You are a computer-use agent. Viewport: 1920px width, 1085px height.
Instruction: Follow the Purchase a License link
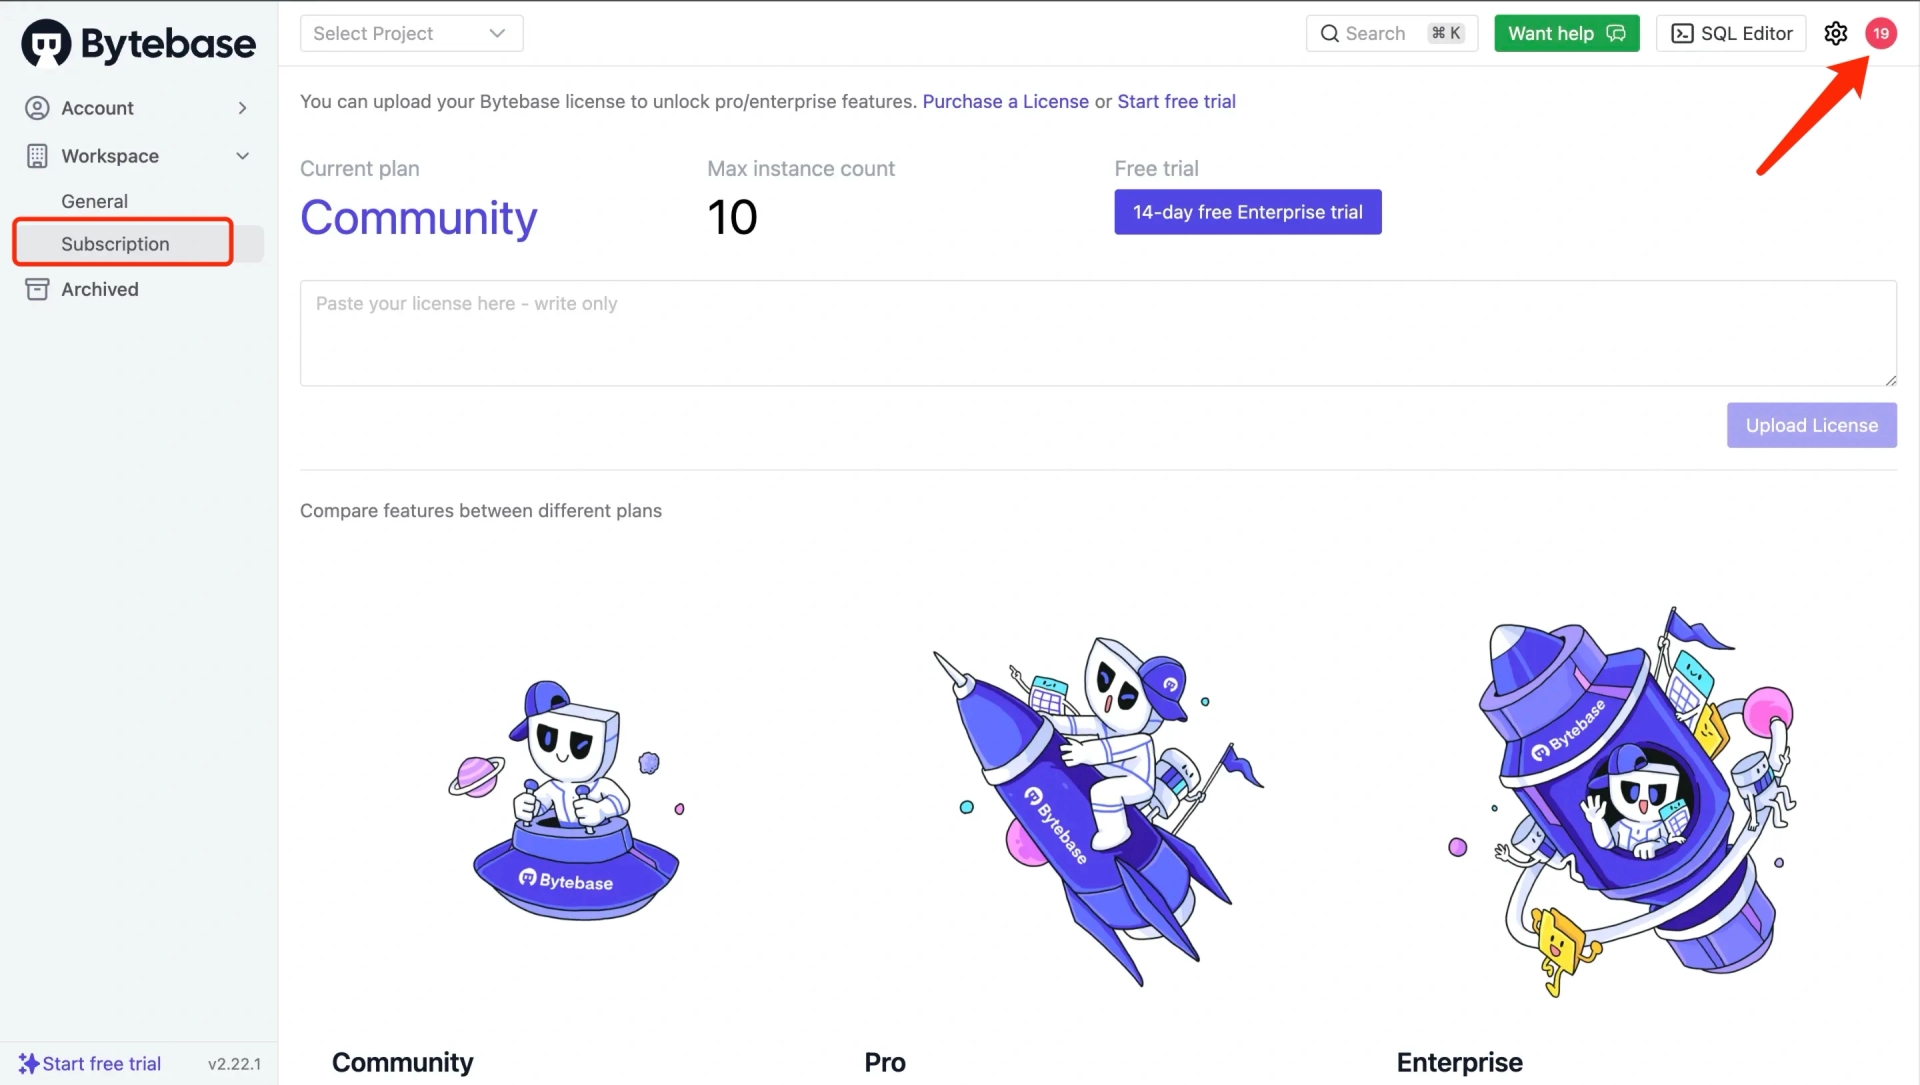[x=1005, y=101]
